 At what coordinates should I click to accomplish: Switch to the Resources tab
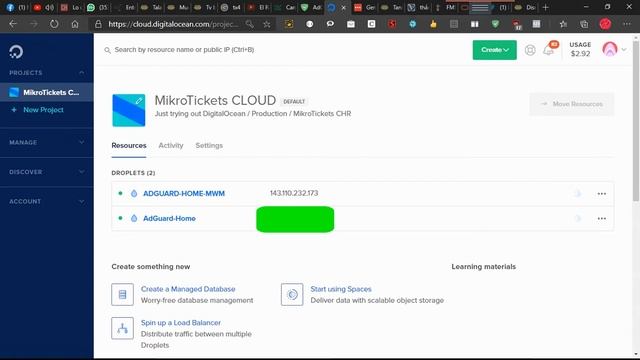pos(129,145)
